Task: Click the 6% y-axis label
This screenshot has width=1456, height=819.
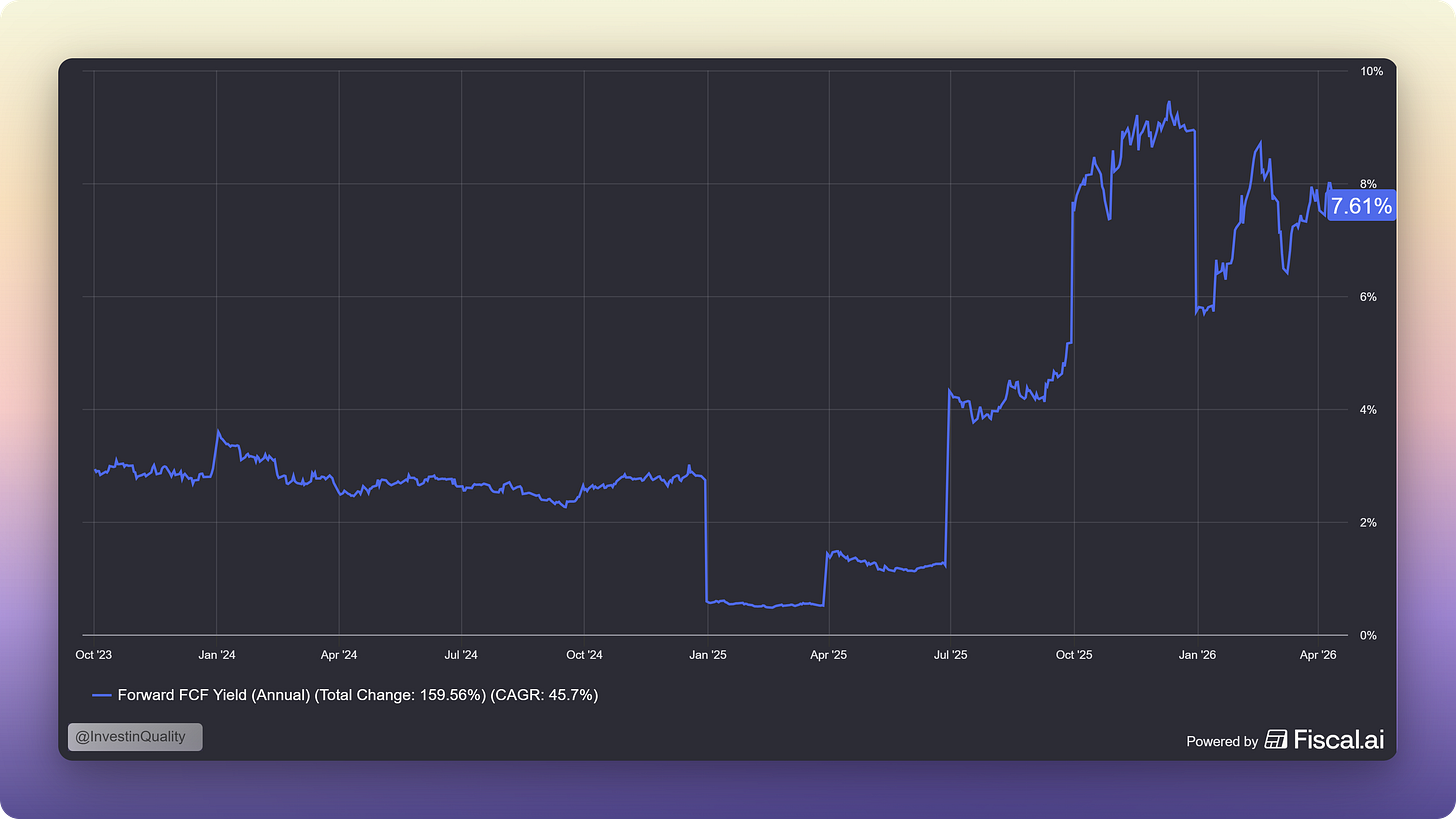Action: (1368, 297)
